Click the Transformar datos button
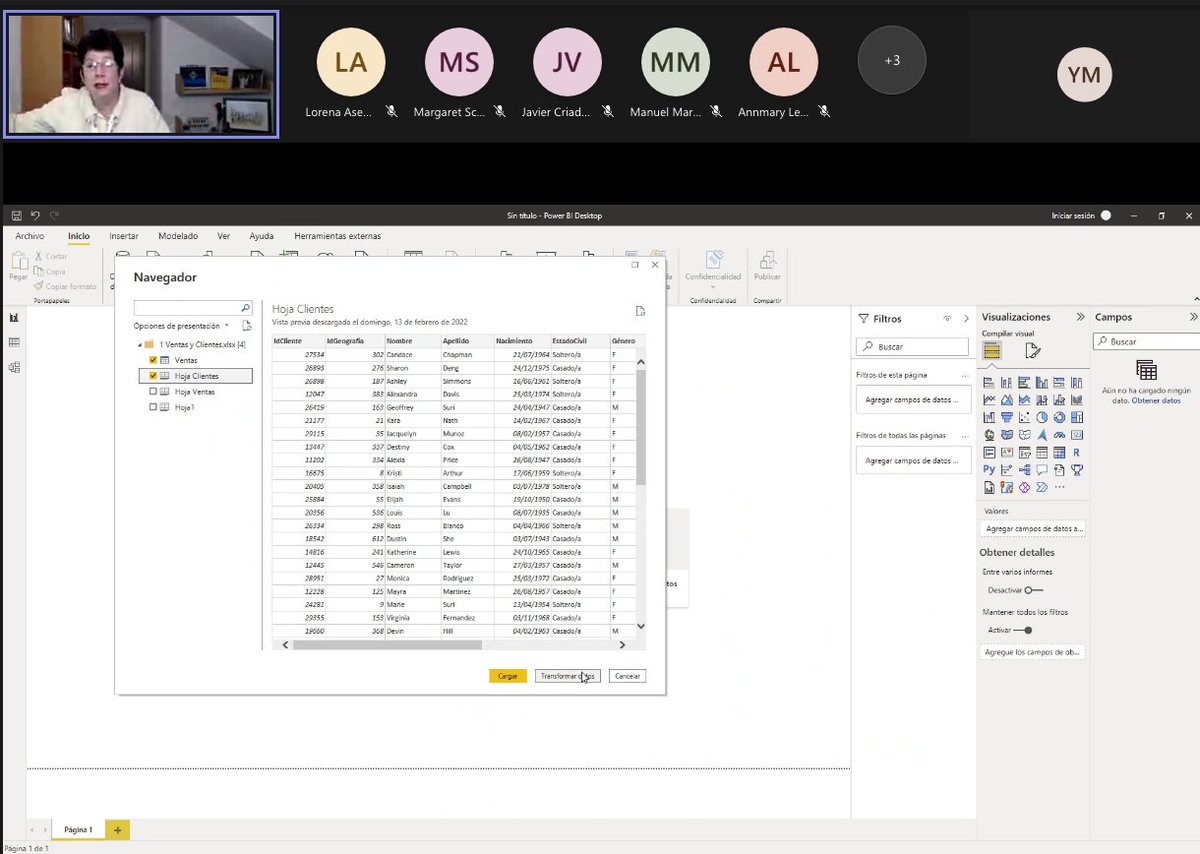The width and height of the screenshot is (1200, 854). tap(567, 676)
